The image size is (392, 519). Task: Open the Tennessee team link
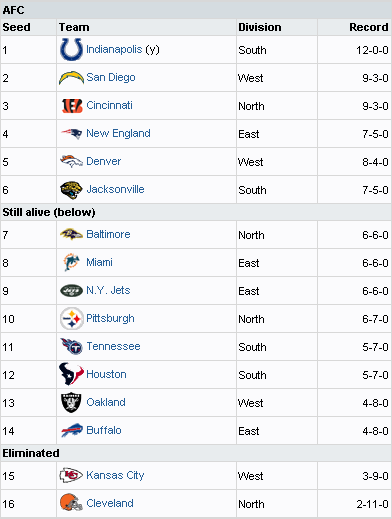[113, 346]
